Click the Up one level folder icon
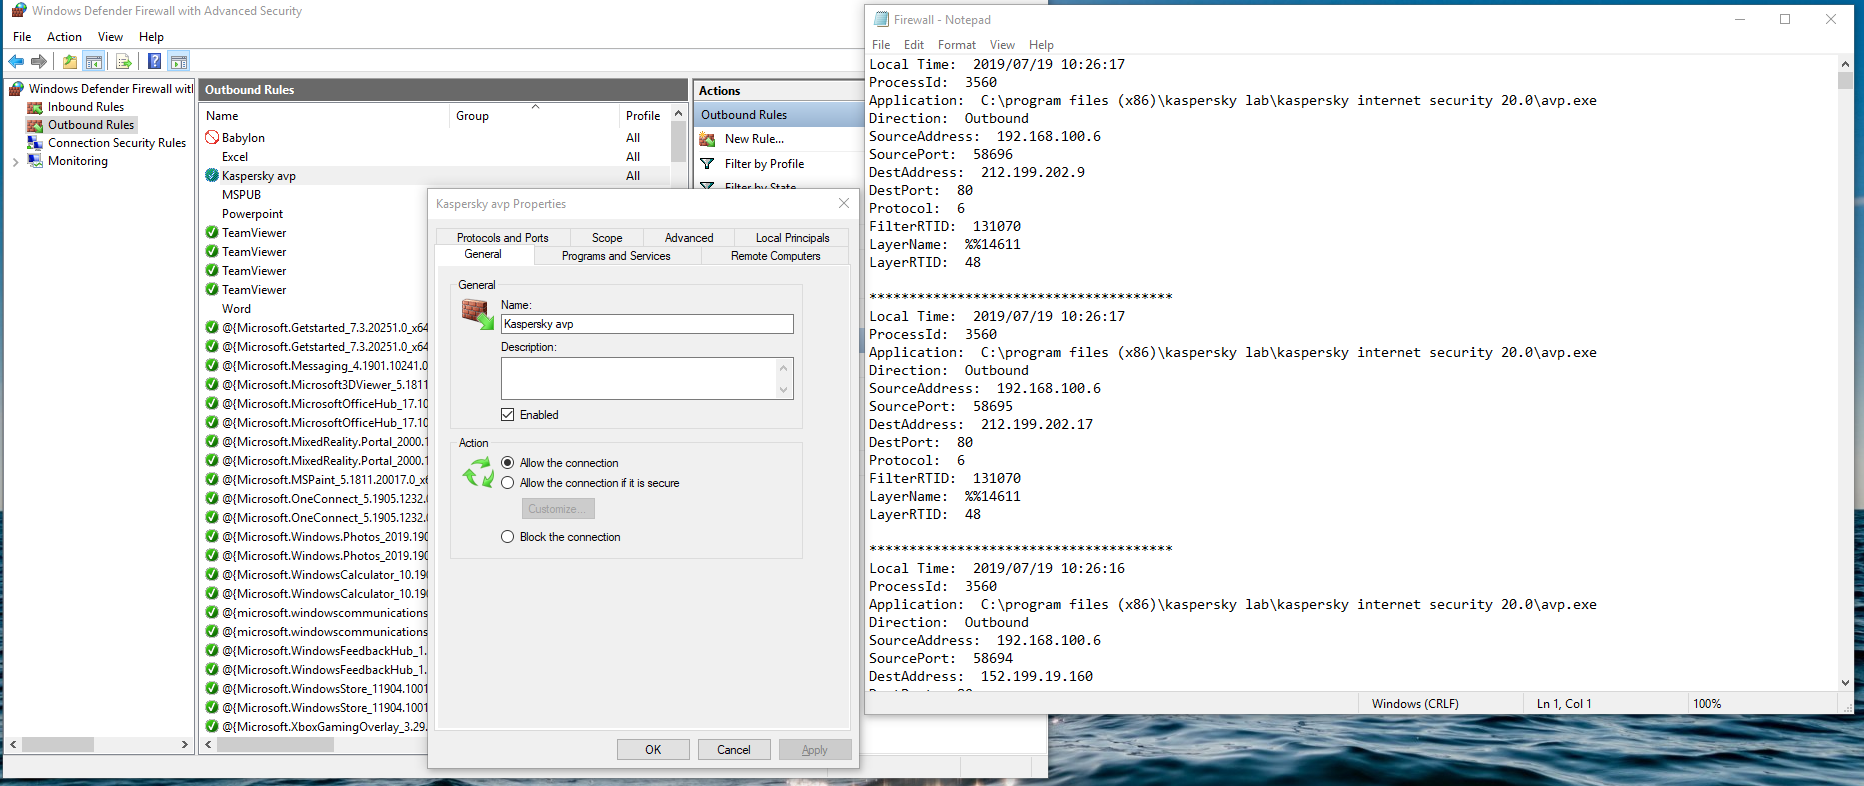 [70, 62]
